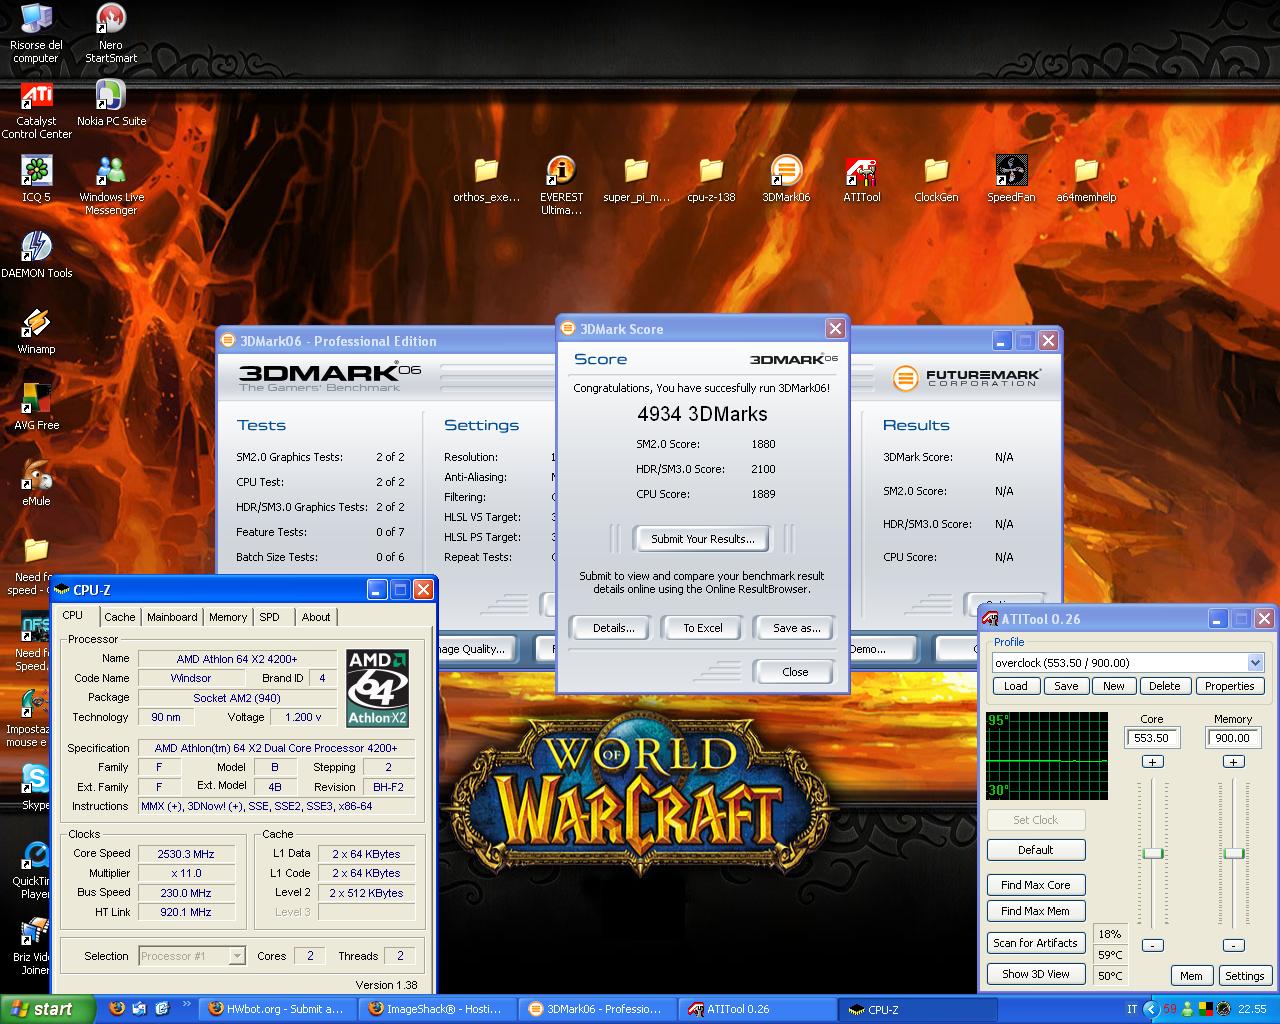Increase Core clock with plus button

tap(1152, 762)
